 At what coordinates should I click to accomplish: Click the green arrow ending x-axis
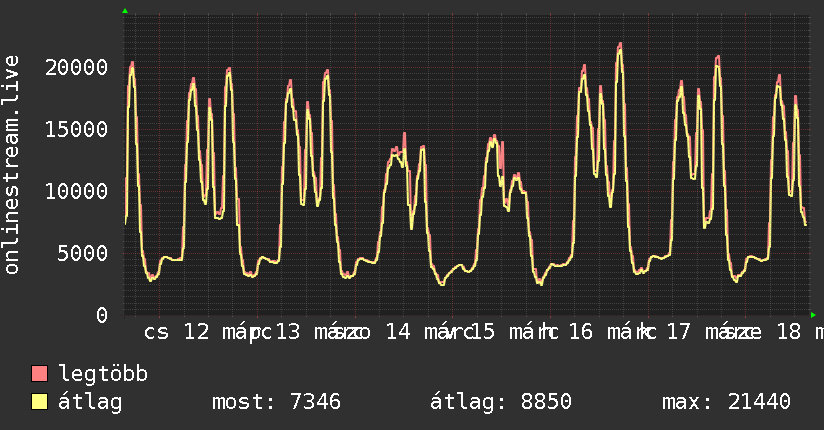click(x=813, y=315)
